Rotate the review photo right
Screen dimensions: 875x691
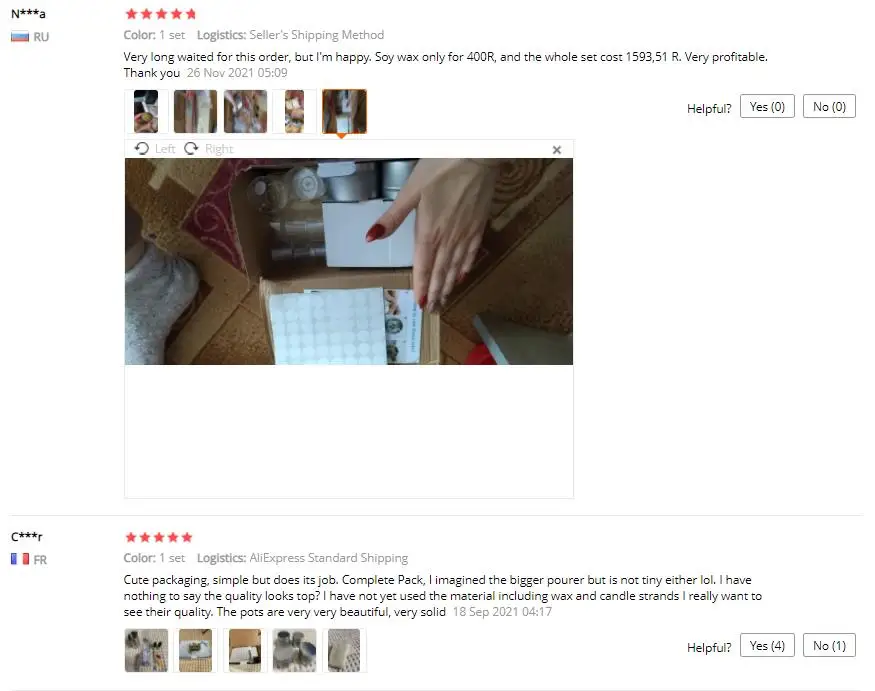[208, 148]
